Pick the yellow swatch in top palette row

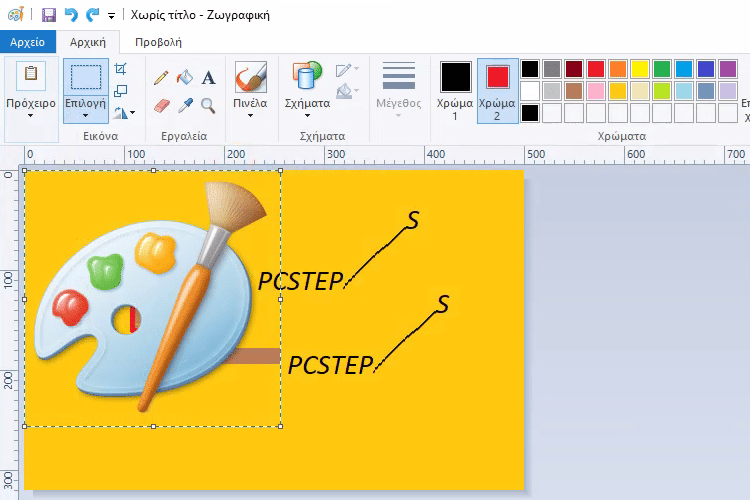tap(640, 69)
